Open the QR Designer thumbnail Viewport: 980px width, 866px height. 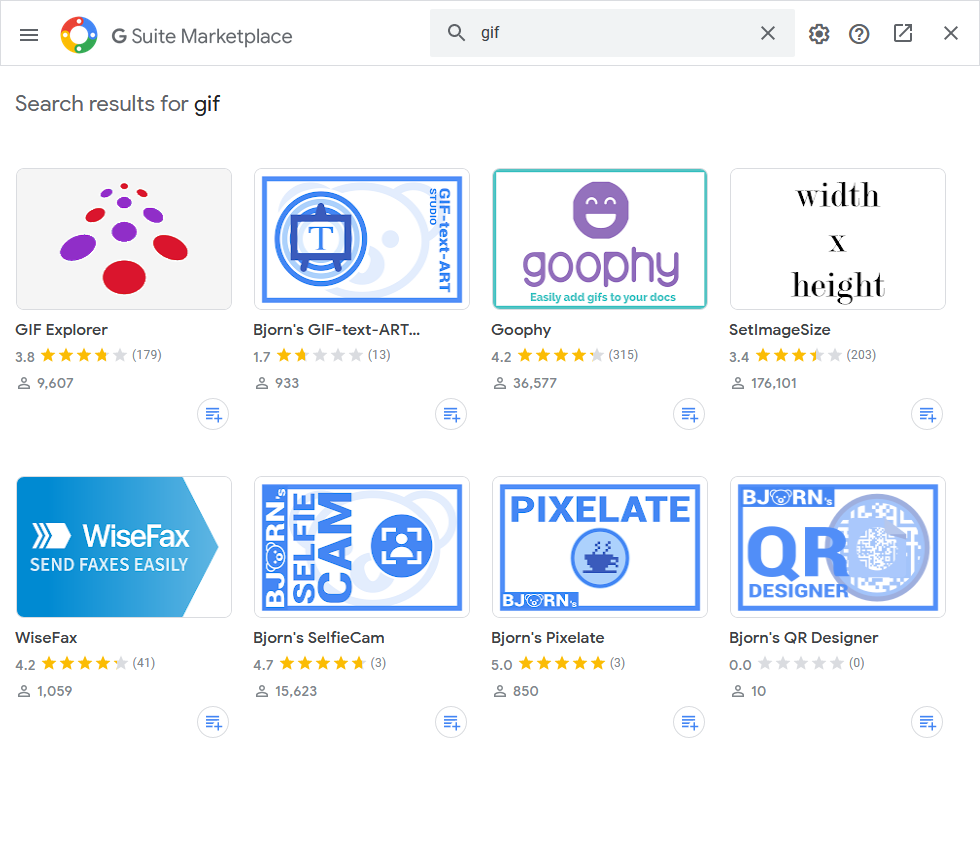(838, 547)
